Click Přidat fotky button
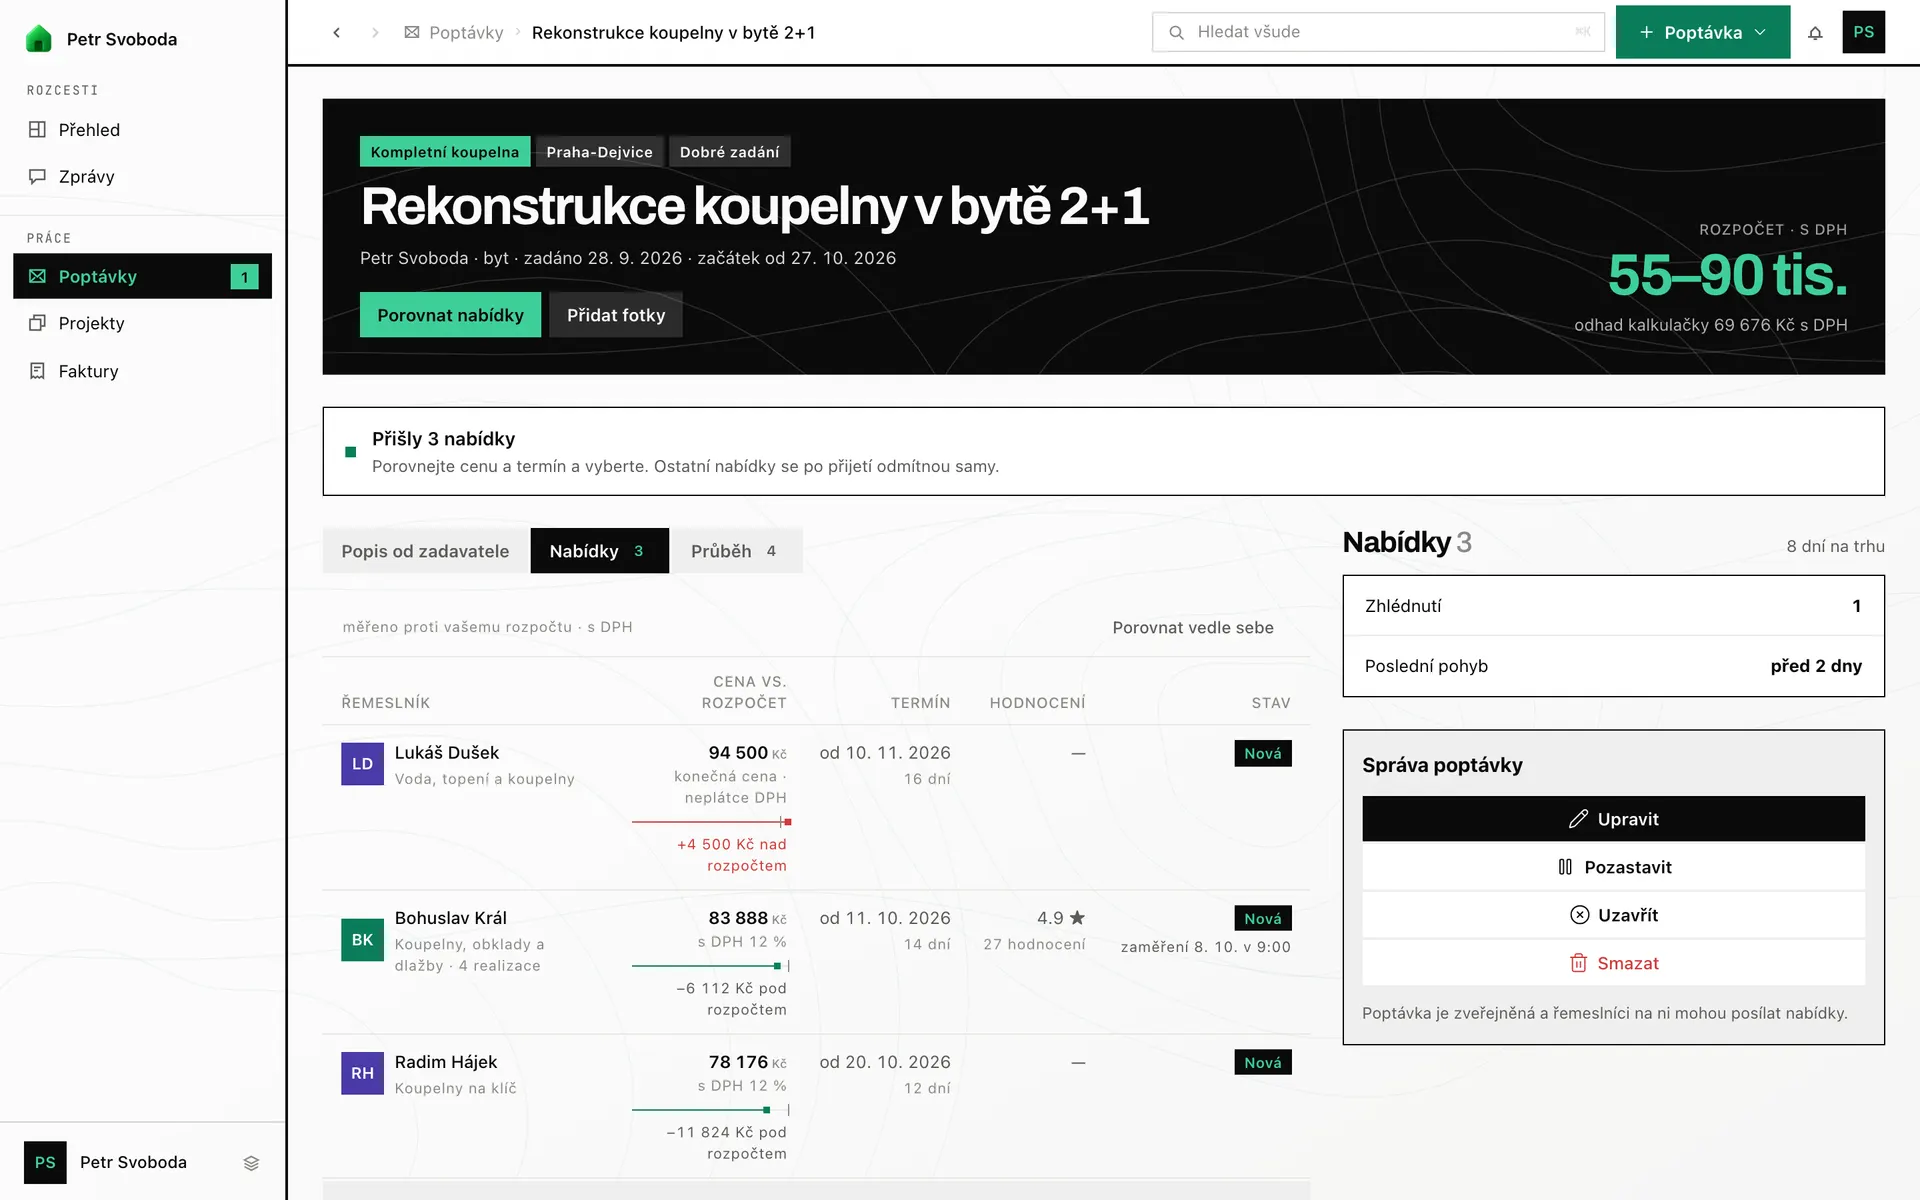This screenshot has height=1200, width=1920. click(x=616, y=315)
